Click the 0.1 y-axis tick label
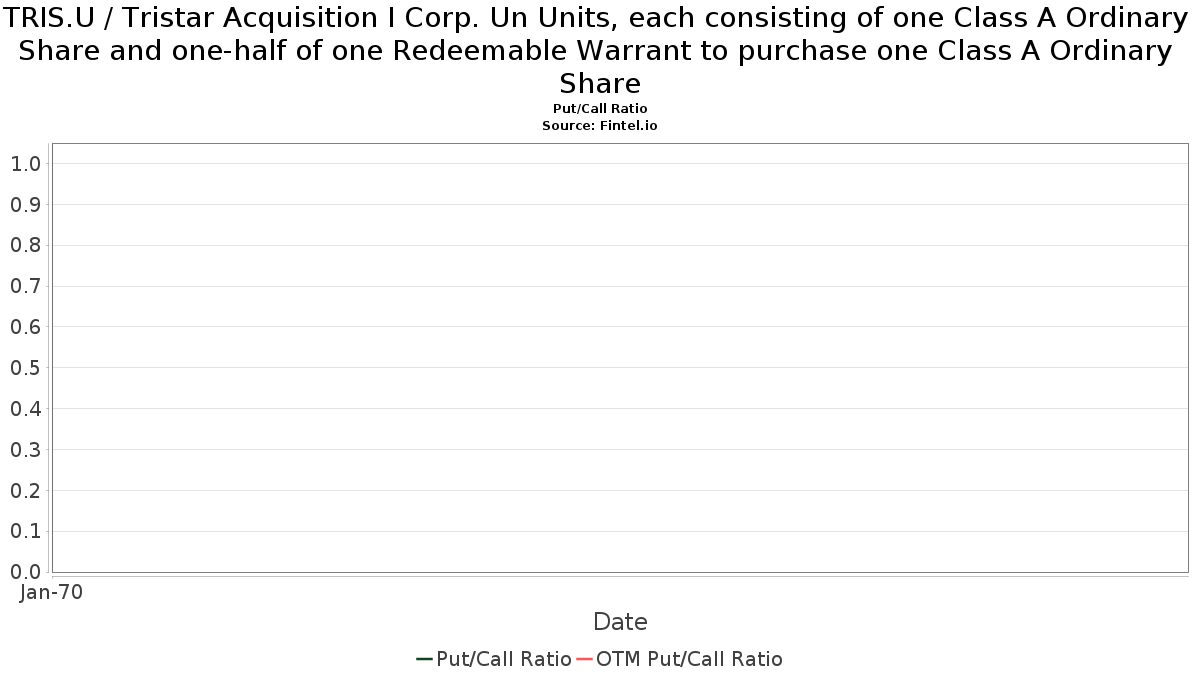 click(x=25, y=531)
